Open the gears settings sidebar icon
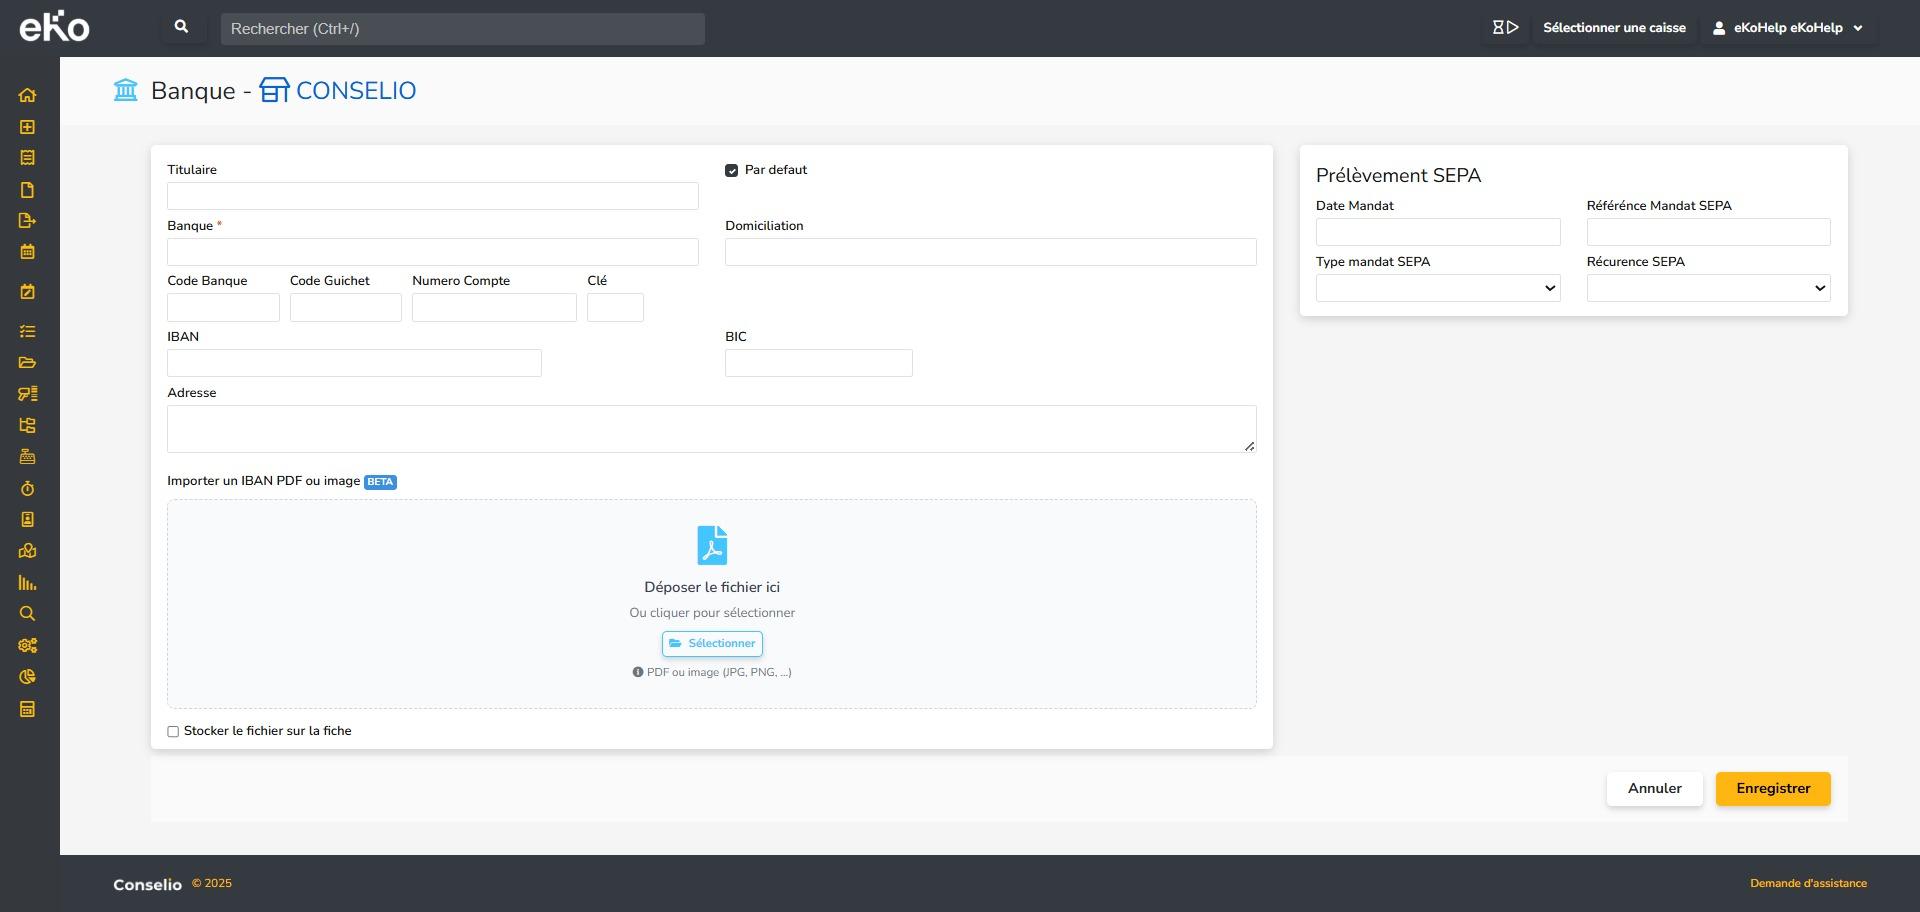The width and height of the screenshot is (1920, 912). tap(27, 646)
